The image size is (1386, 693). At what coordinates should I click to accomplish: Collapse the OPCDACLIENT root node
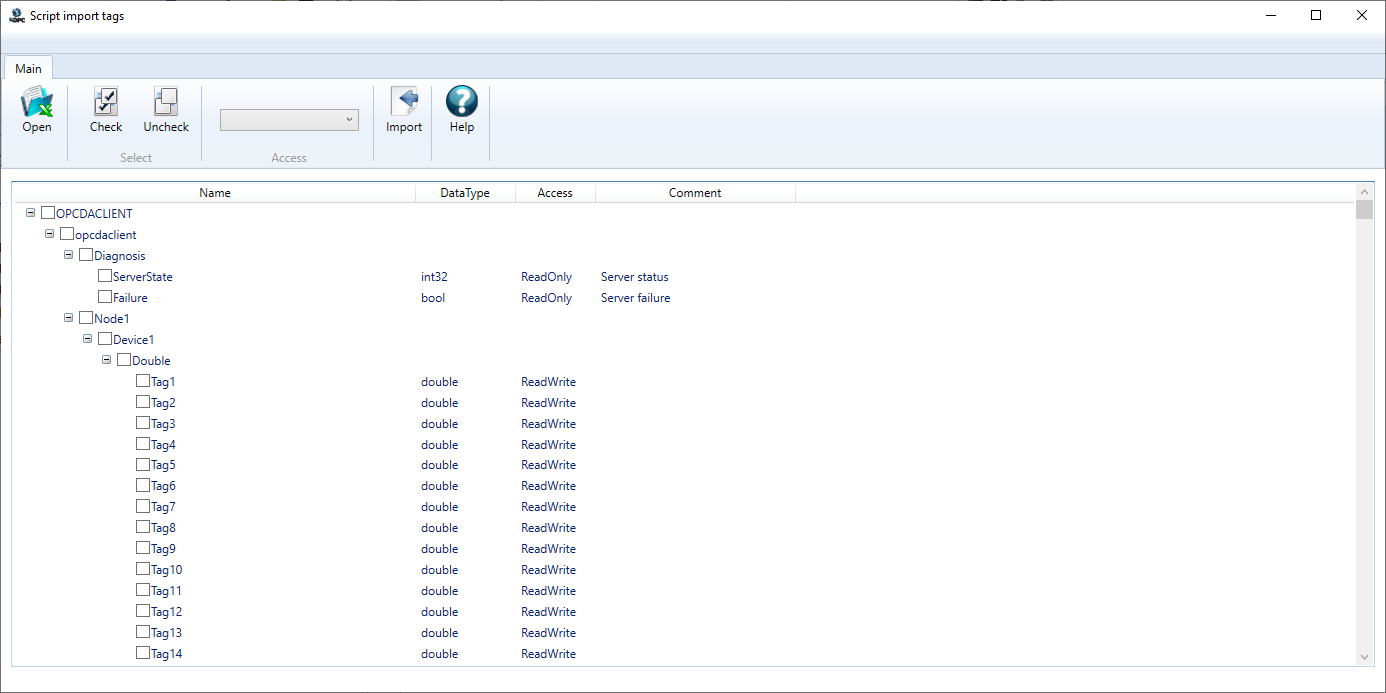[30, 213]
